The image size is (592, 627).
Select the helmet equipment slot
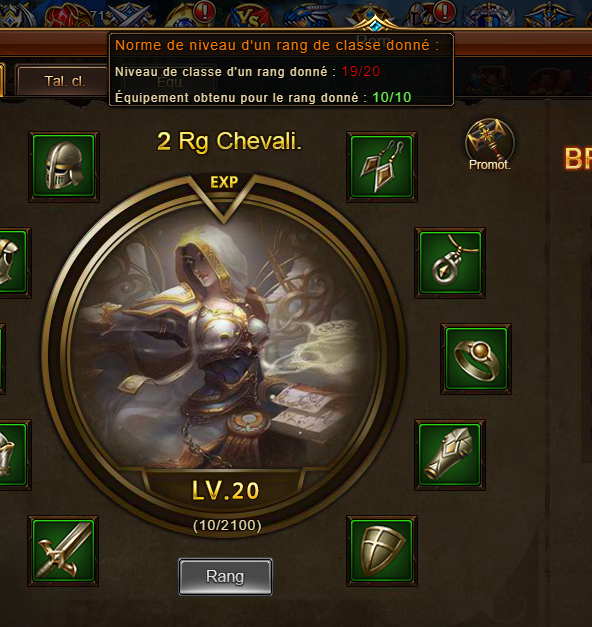(64, 167)
